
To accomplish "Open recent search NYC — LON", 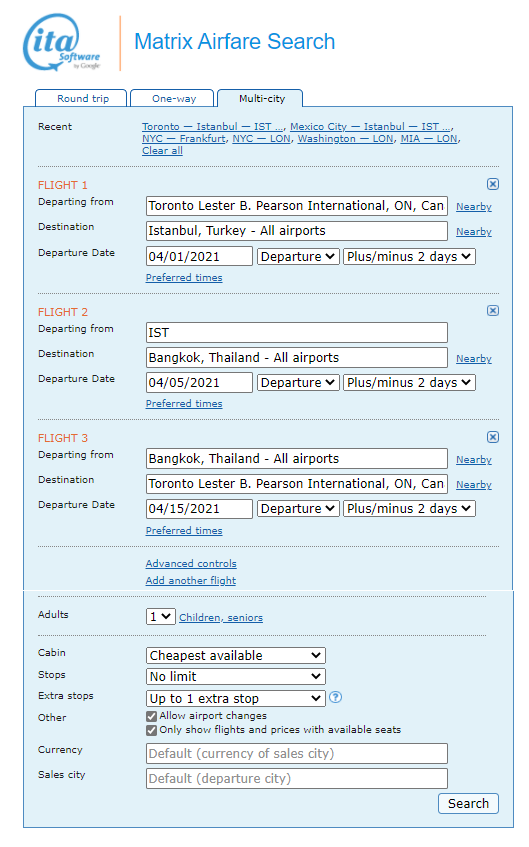I will point(262,139).
